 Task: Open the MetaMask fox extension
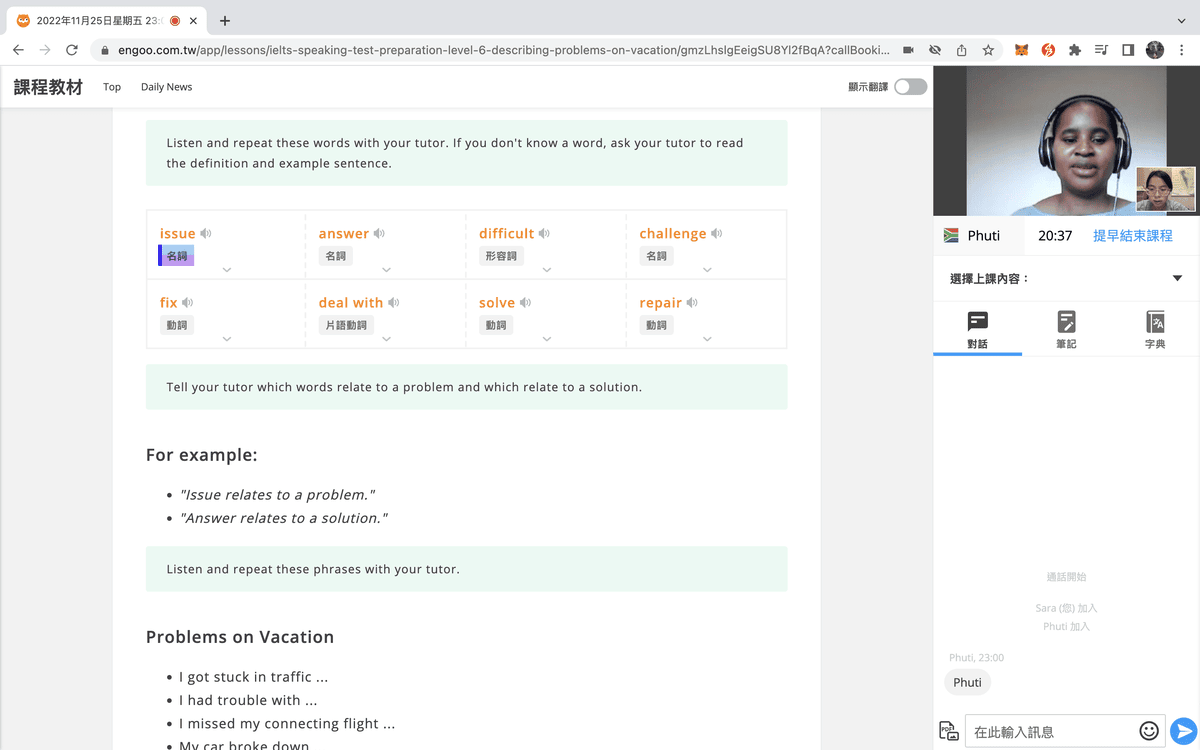tap(1022, 50)
